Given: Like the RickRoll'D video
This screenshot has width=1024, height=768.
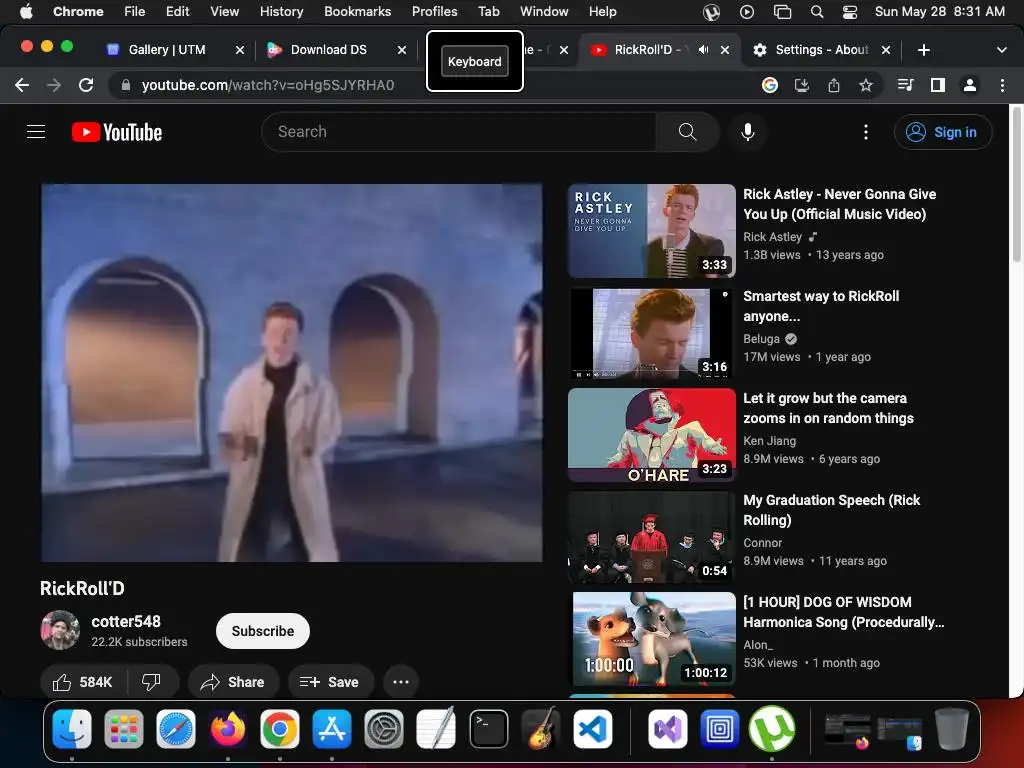Looking at the screenshot, I should [x=83, y=682].
